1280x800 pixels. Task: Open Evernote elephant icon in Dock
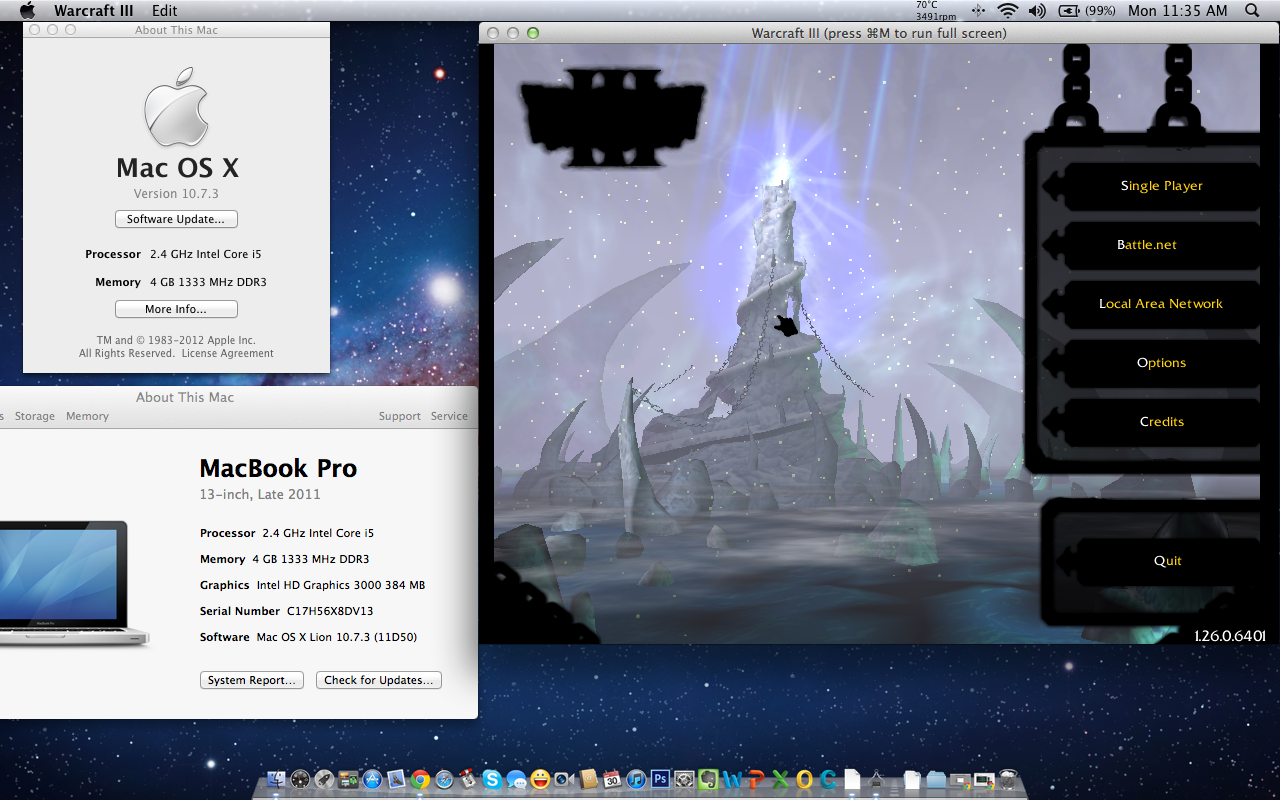coord(708,780)
